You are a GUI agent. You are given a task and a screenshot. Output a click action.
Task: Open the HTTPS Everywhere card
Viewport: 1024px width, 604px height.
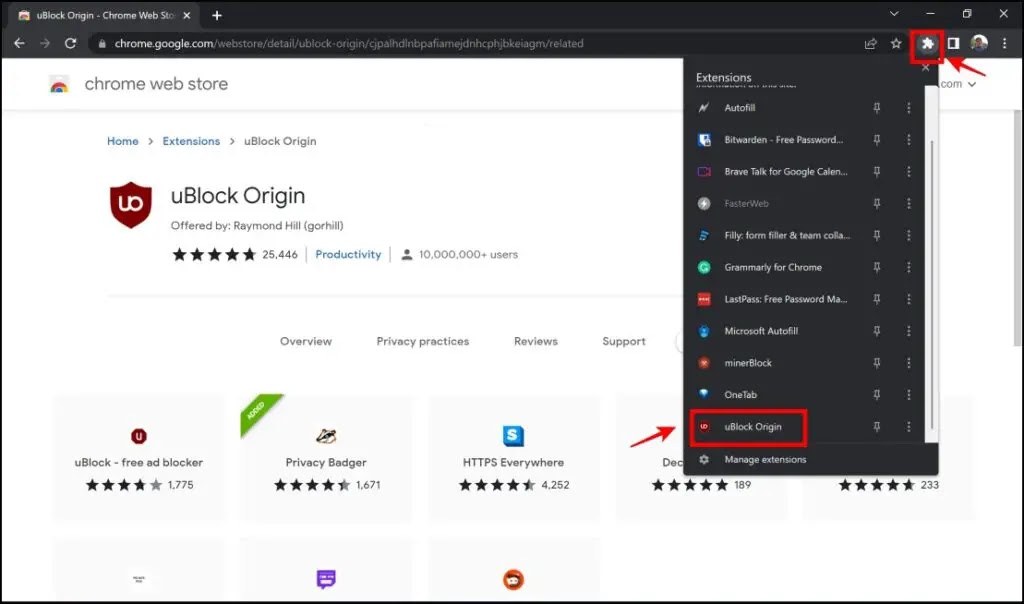(x=513, y=457)
